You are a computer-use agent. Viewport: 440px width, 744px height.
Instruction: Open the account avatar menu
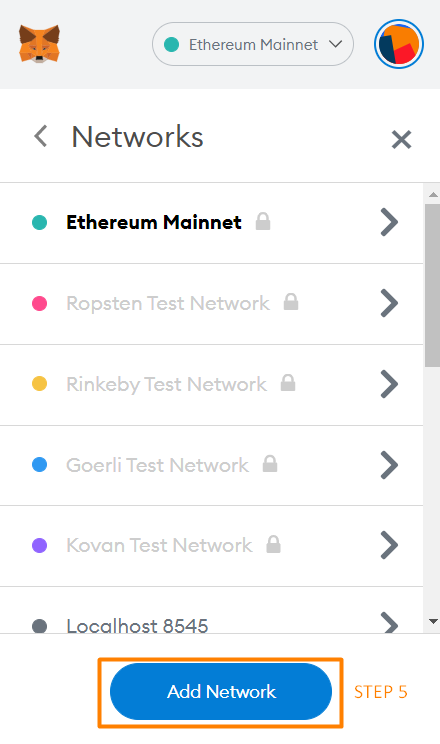click(x=399, y=44)
